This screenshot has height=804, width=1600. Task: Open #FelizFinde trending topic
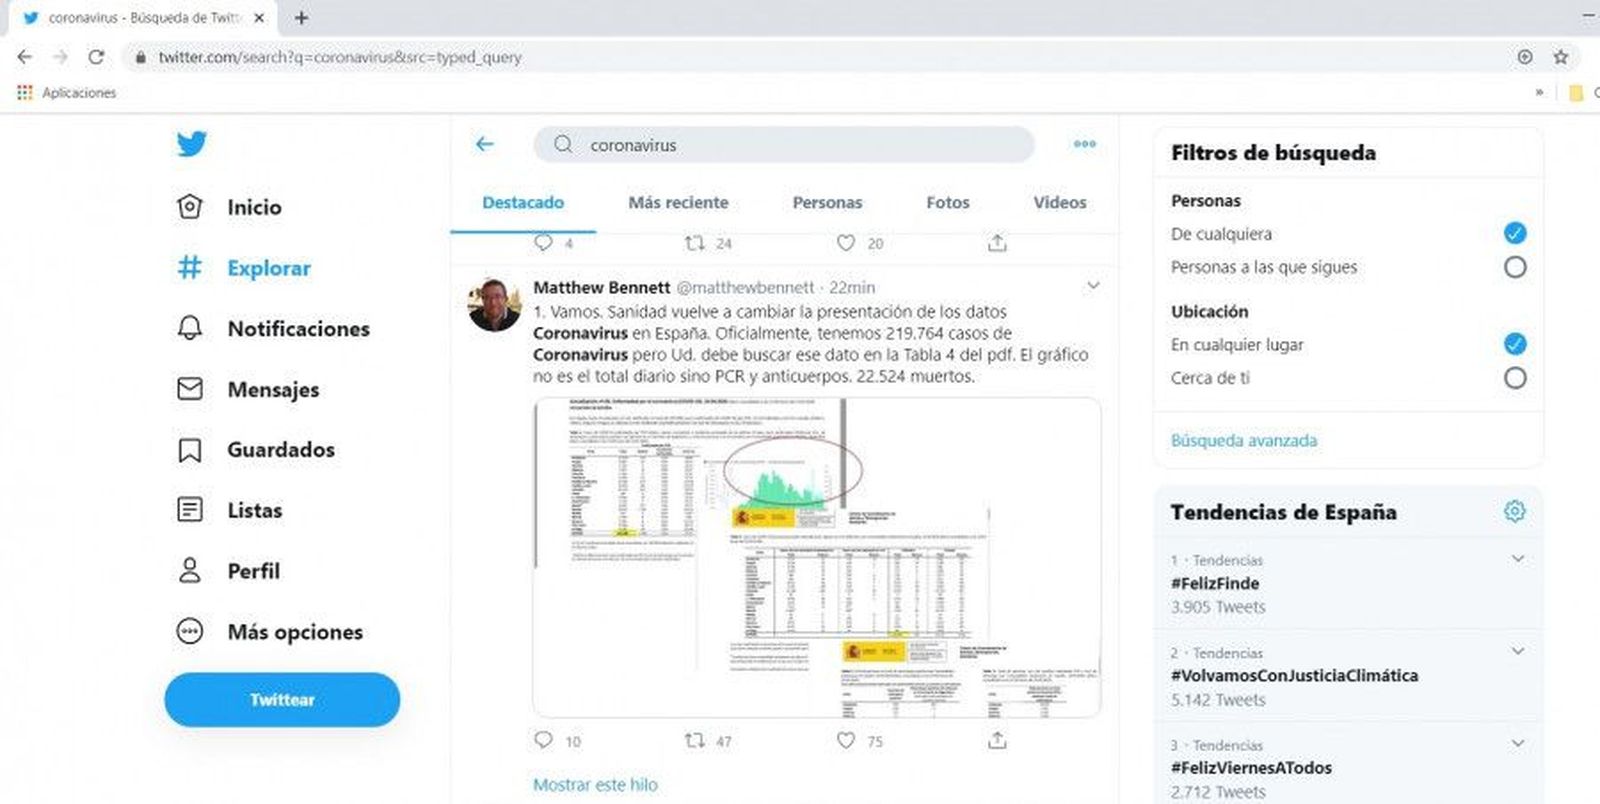(1215, 583)
